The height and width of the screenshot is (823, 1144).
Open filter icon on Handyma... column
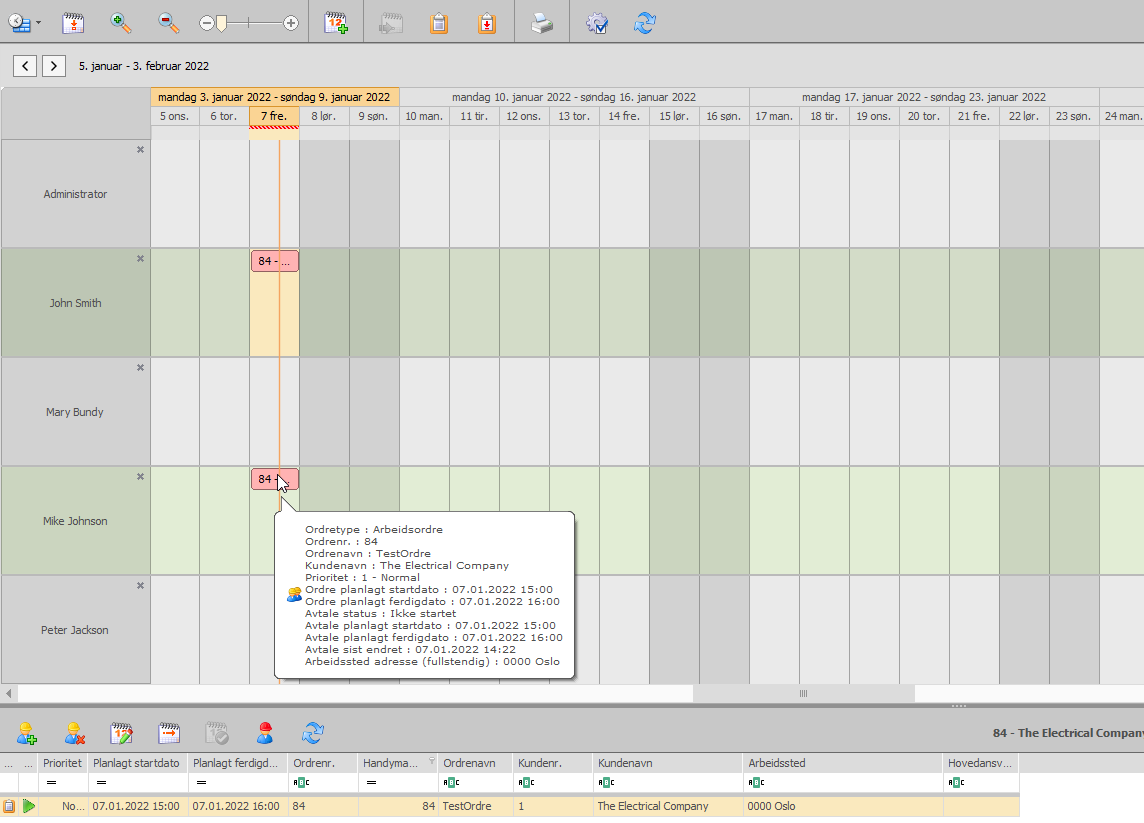point(432,761)
